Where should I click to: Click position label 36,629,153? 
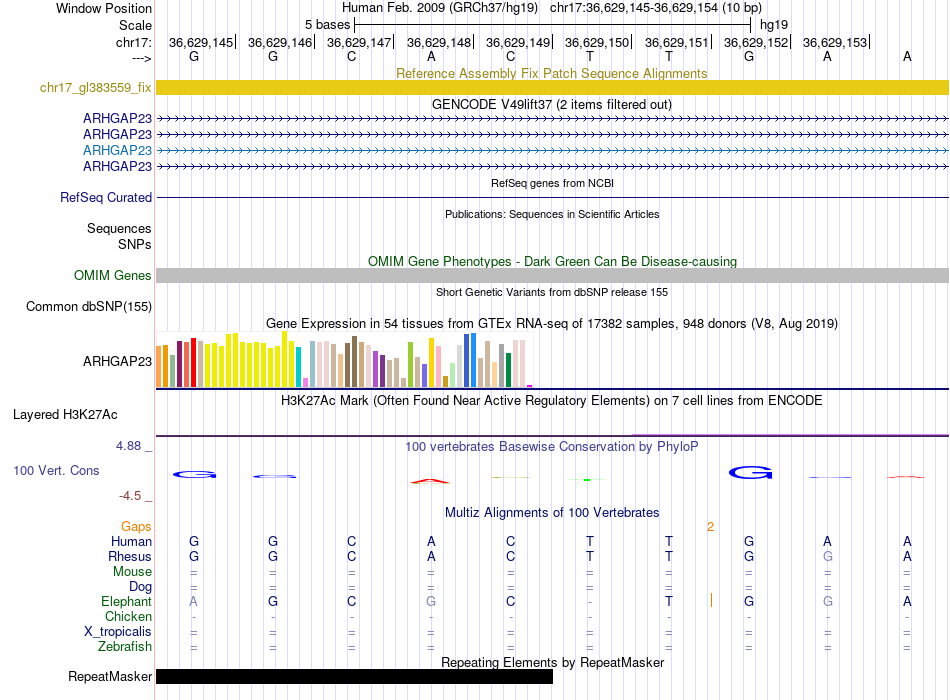pyautogui.click(x=835, y=42)
